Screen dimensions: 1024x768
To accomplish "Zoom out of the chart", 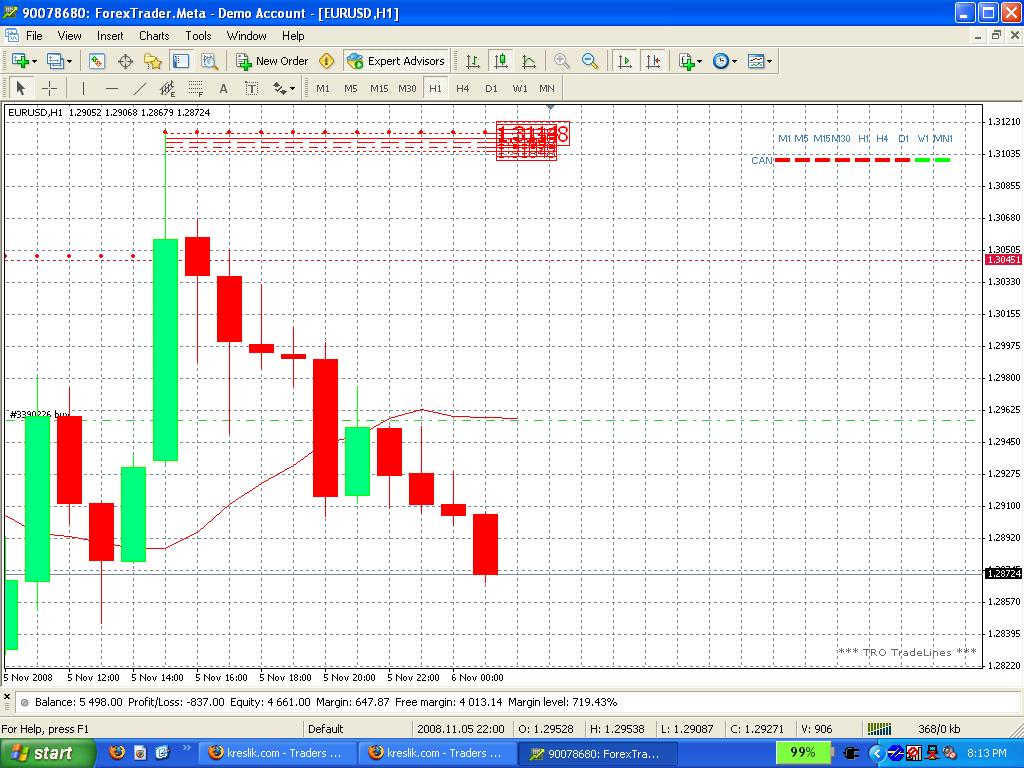I will point(590,61).
